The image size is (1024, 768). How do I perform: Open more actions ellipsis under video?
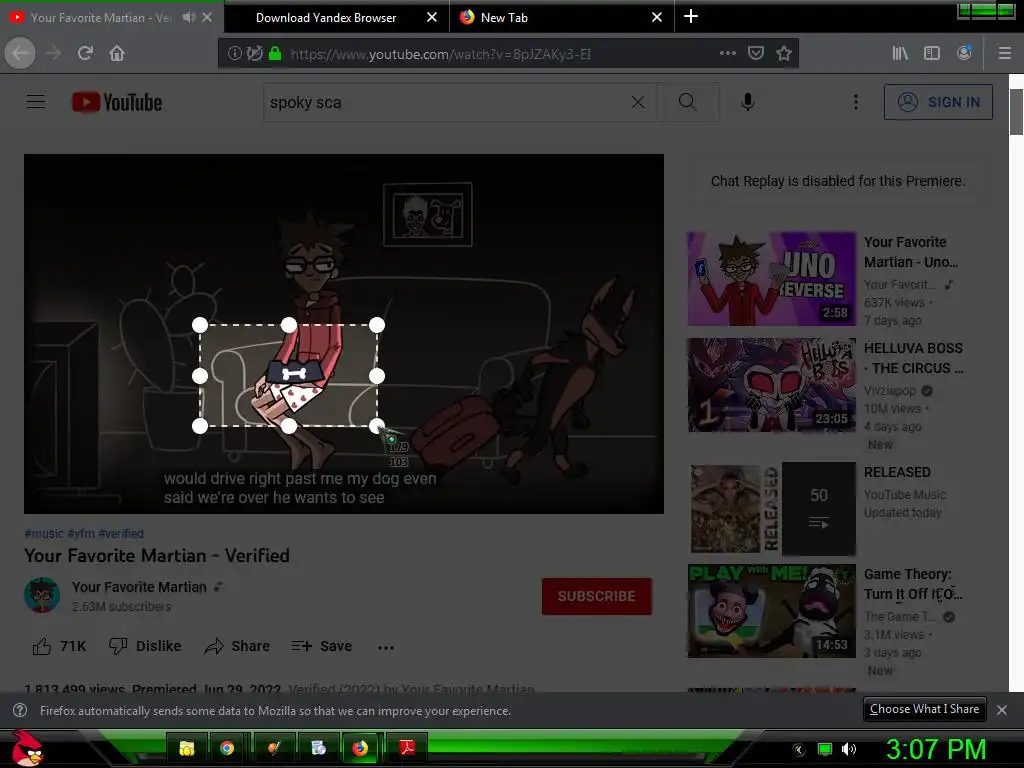(x=386, y=647)
